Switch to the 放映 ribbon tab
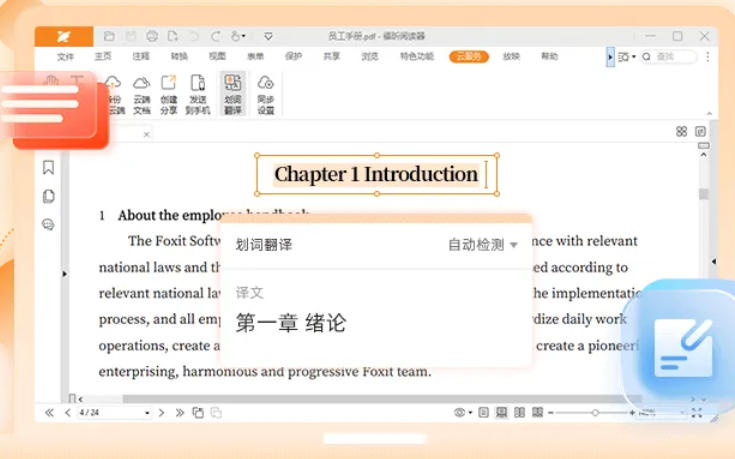Screen dimensions: 735x459 point(511,56)
